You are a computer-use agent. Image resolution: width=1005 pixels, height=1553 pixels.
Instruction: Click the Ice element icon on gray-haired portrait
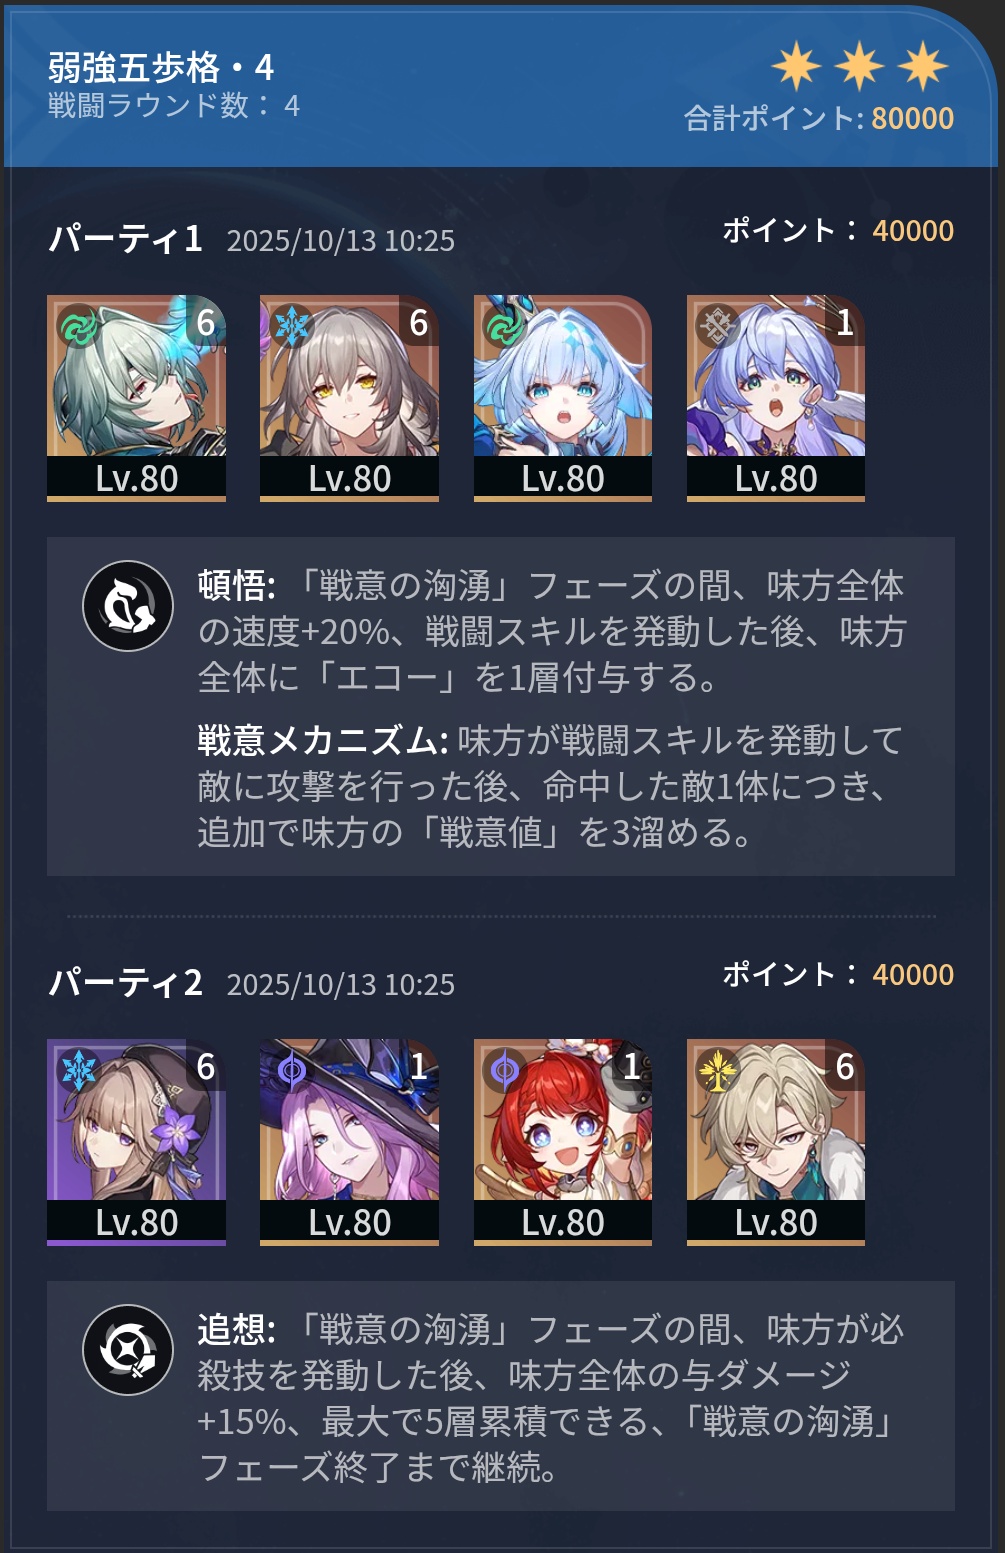[x=291, y=326]
